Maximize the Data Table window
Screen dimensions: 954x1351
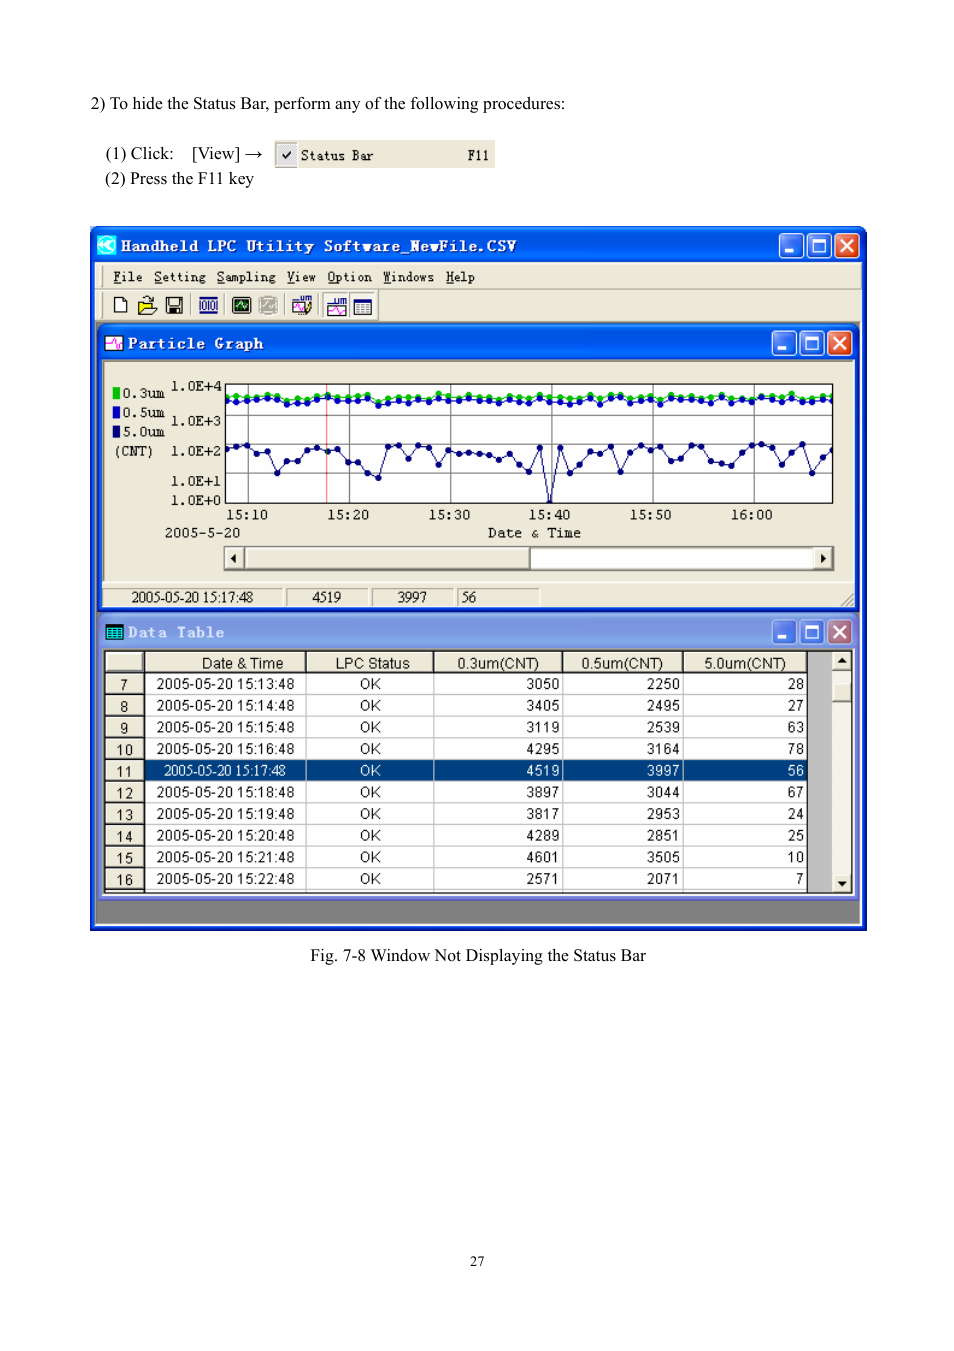[812, 632]
